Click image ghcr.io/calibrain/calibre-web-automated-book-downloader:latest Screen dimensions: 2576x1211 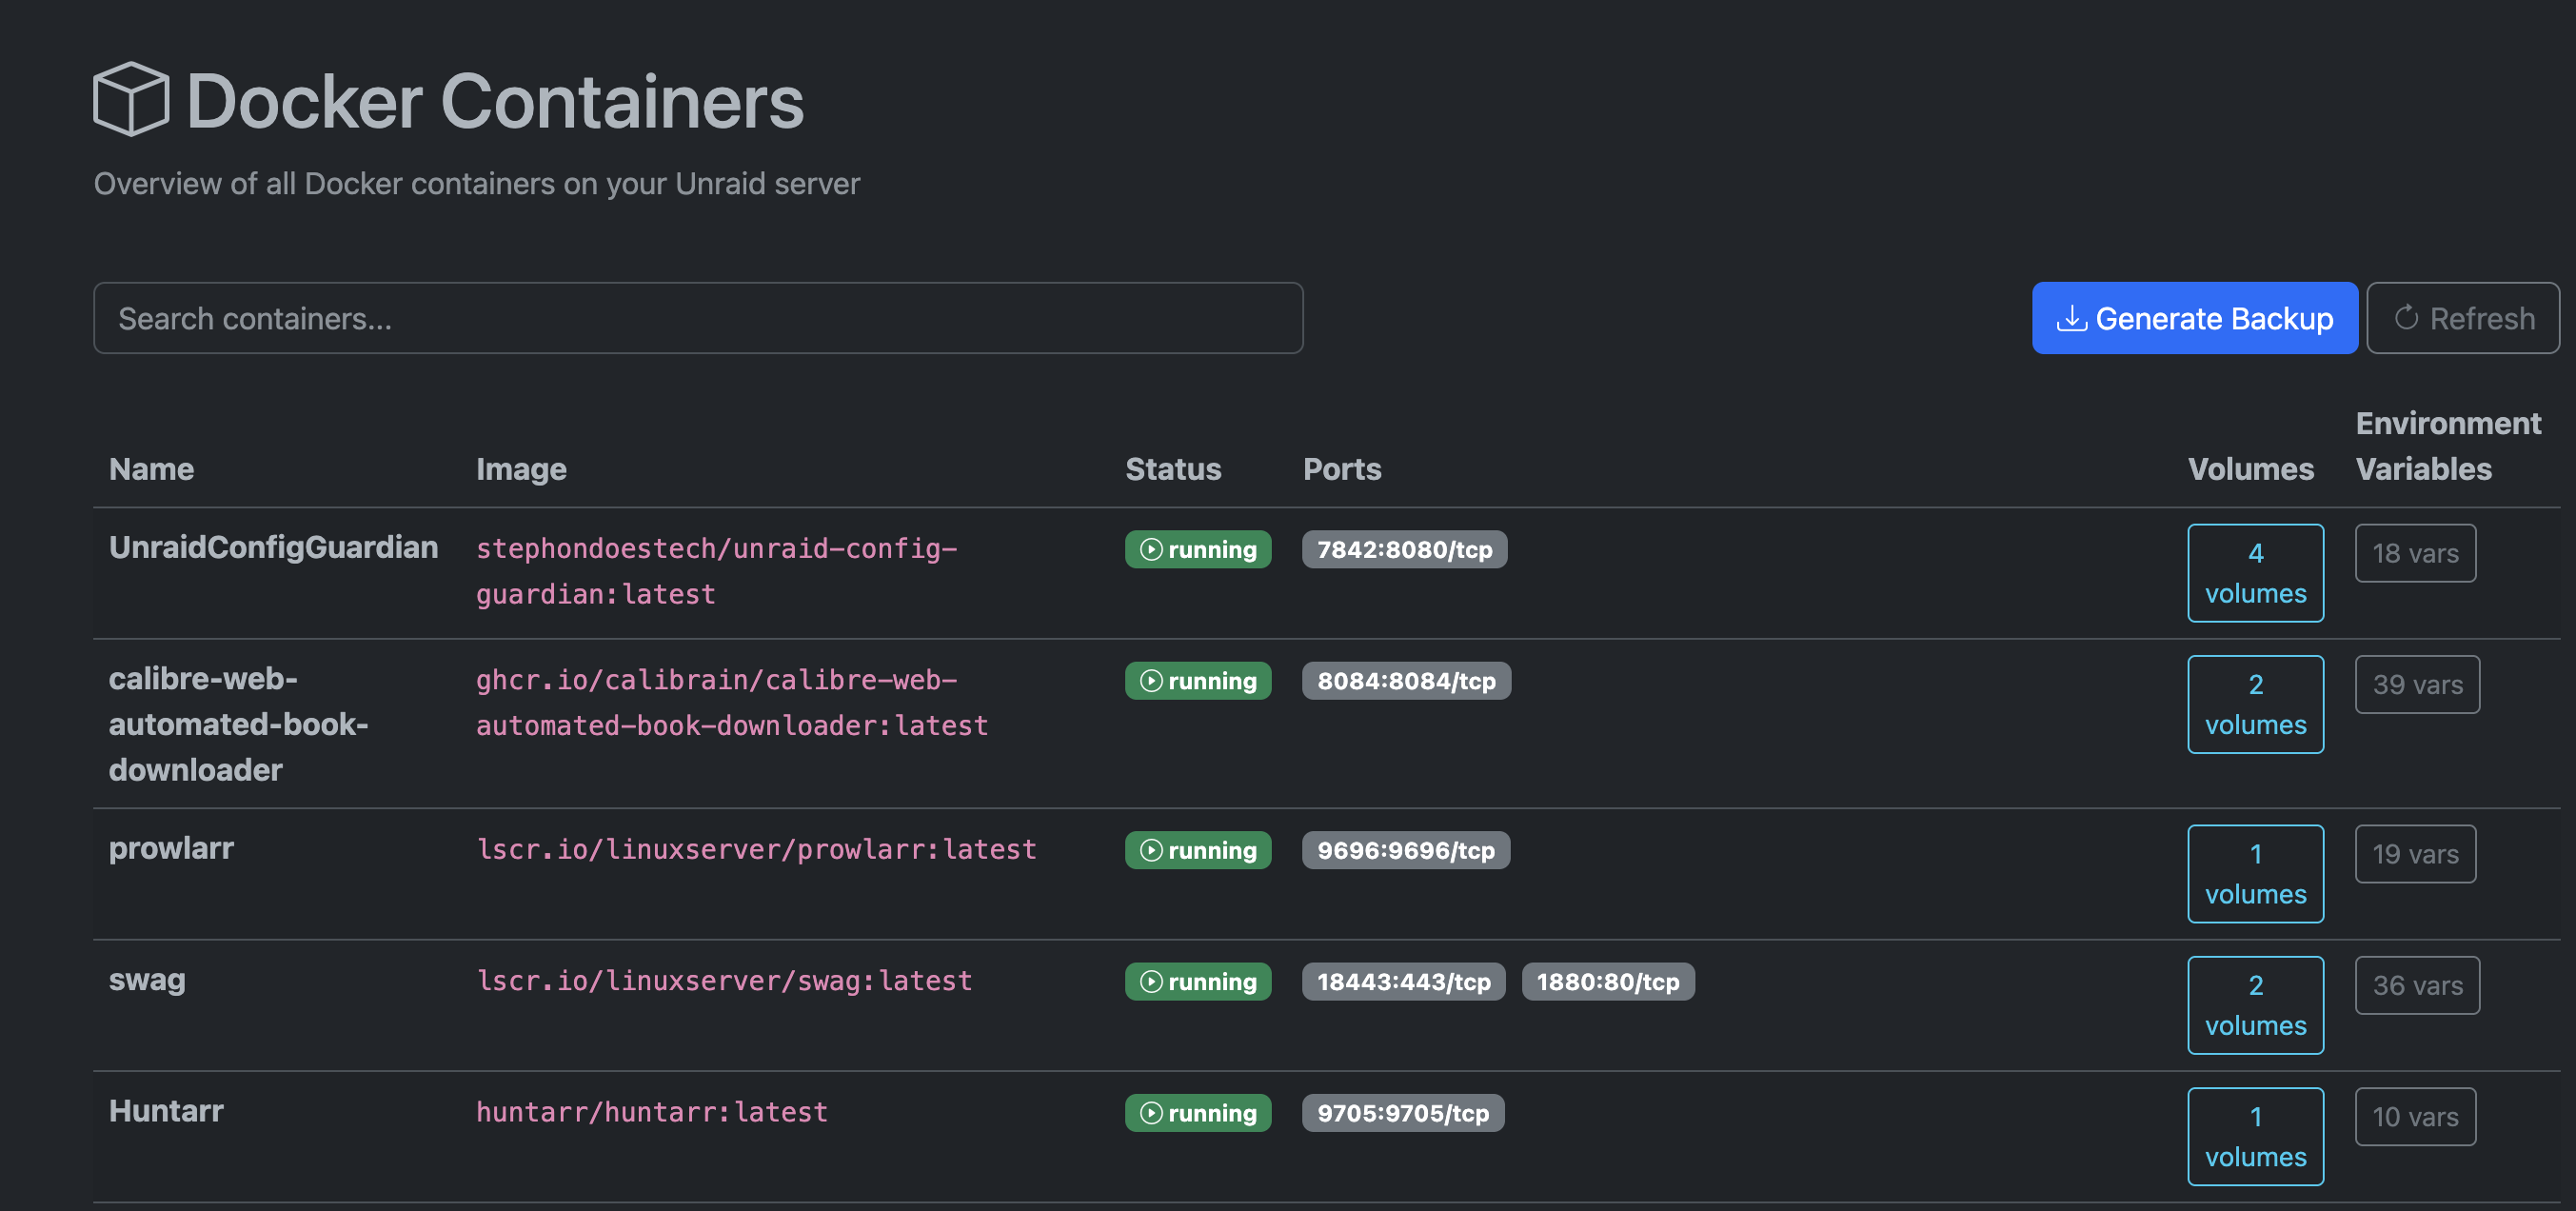[x=731, y=703]
